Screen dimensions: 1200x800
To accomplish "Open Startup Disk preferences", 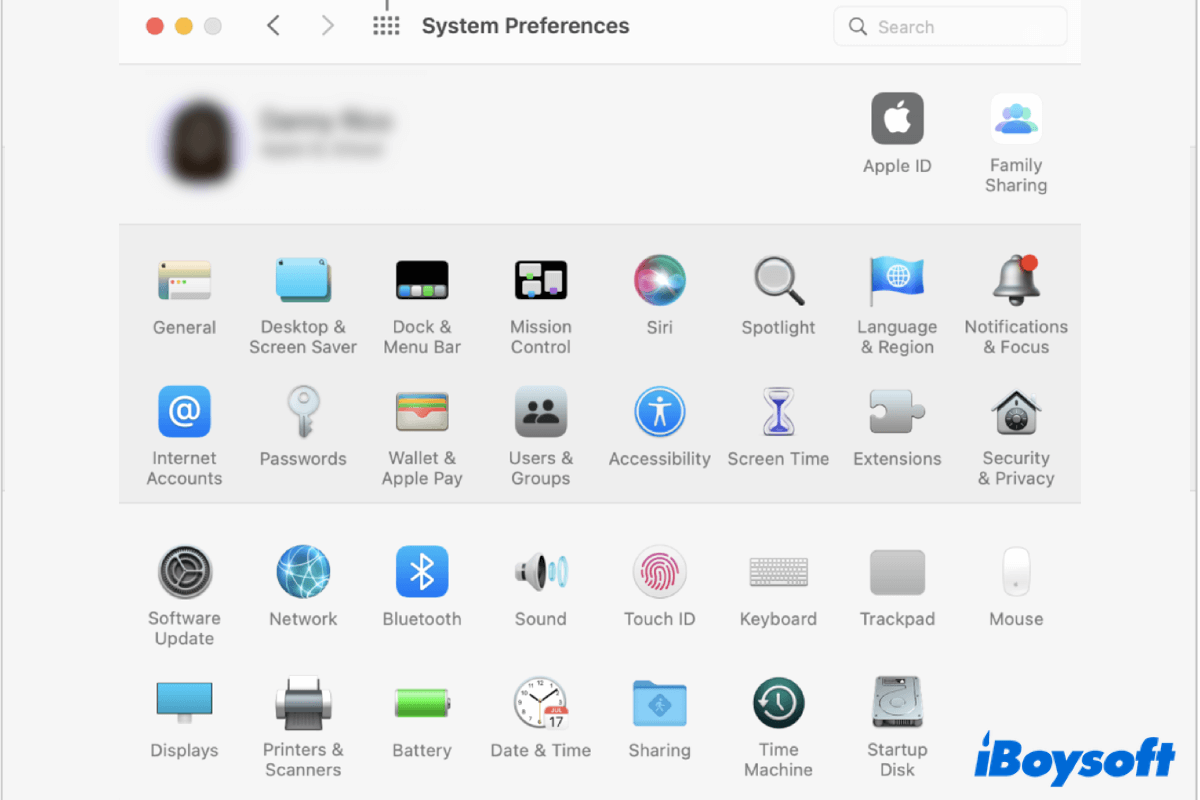I will point(897,703).
